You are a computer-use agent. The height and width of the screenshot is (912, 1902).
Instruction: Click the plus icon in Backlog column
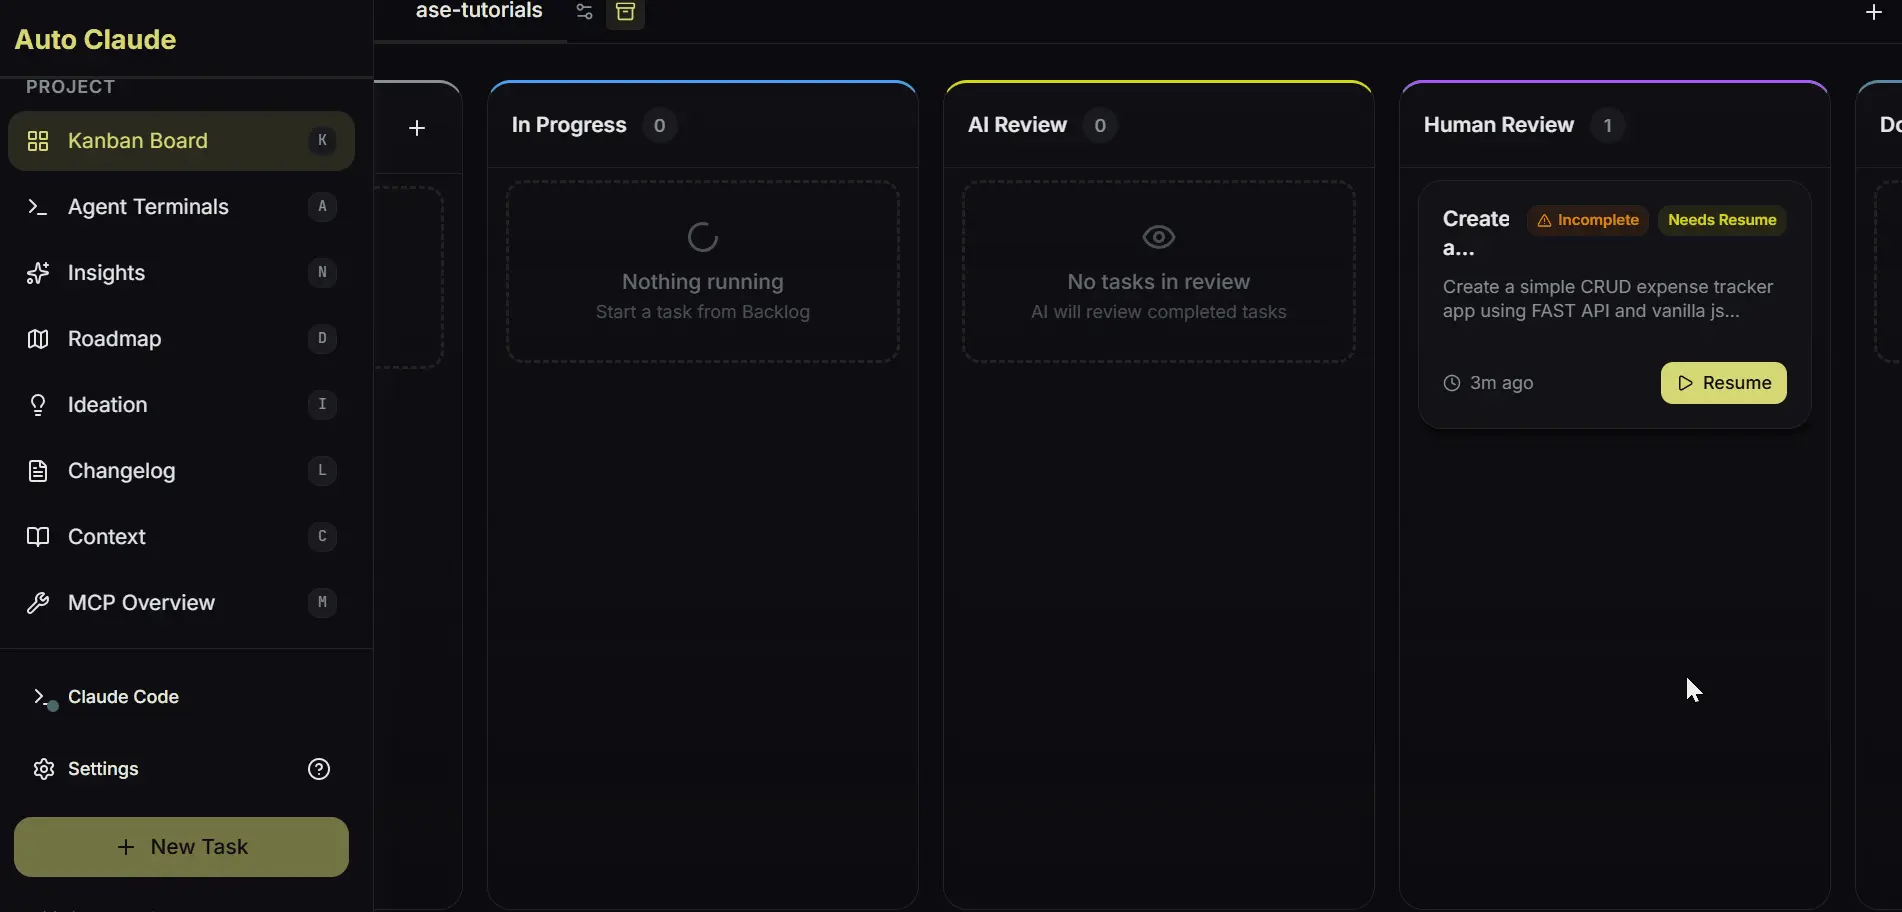[417, 128]
